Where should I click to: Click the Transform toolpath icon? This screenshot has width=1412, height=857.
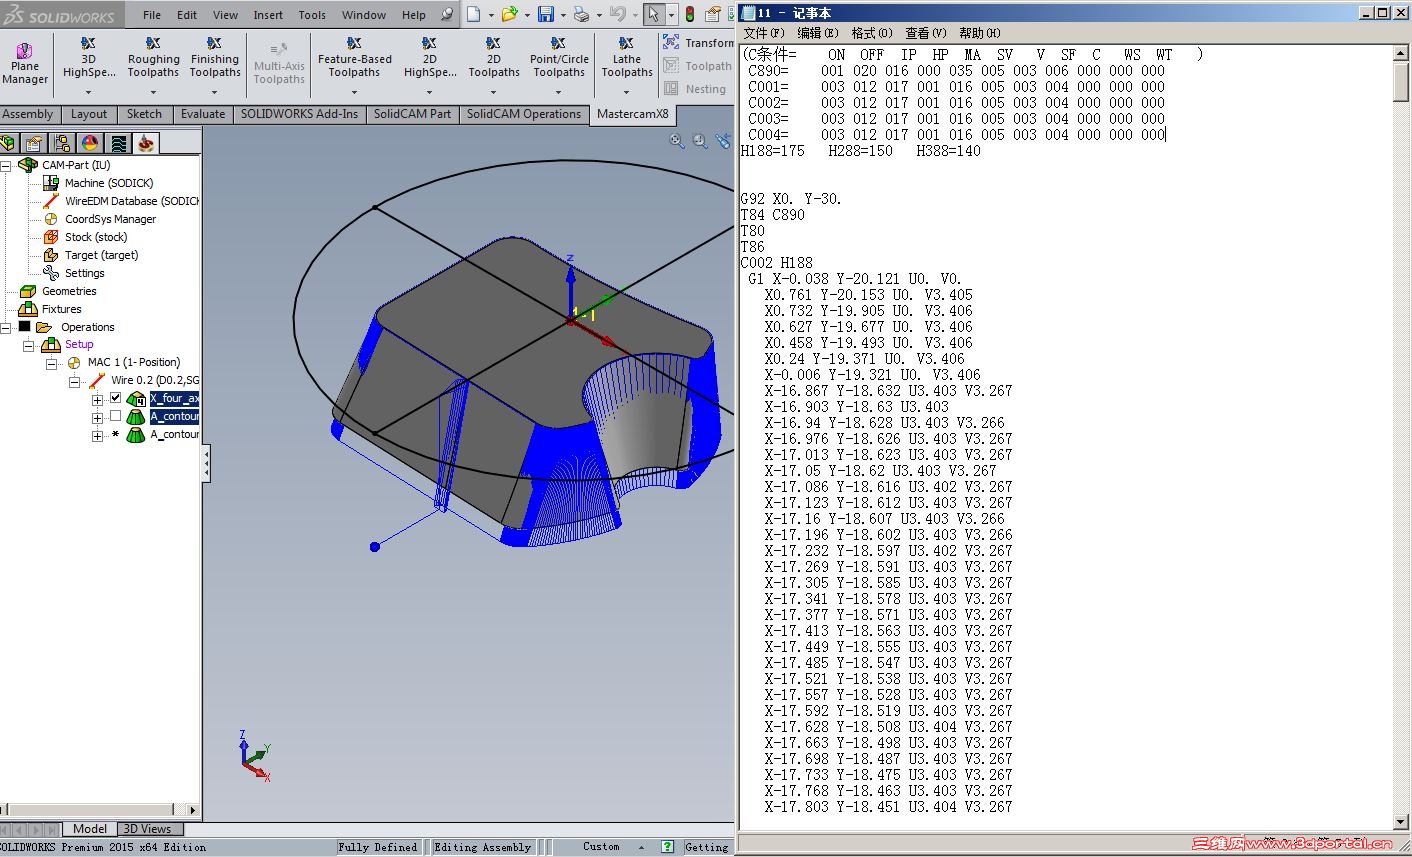[671, 43]
